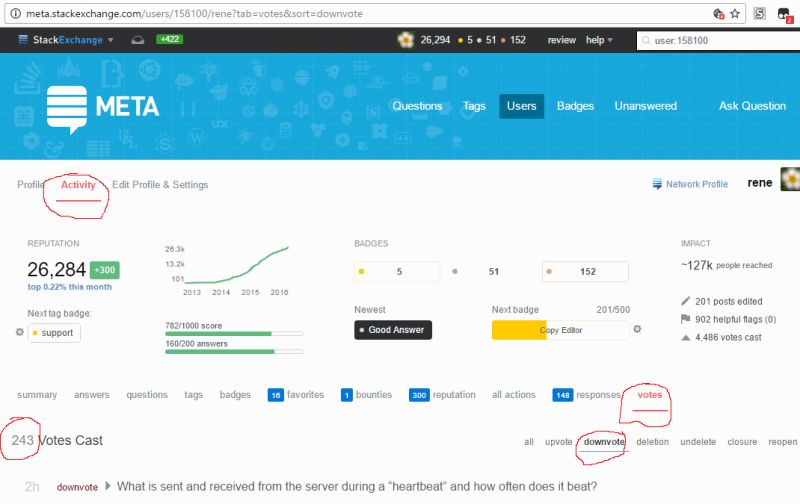
Task: Open the summary sub-tab
Action: (x=37, y=394)
